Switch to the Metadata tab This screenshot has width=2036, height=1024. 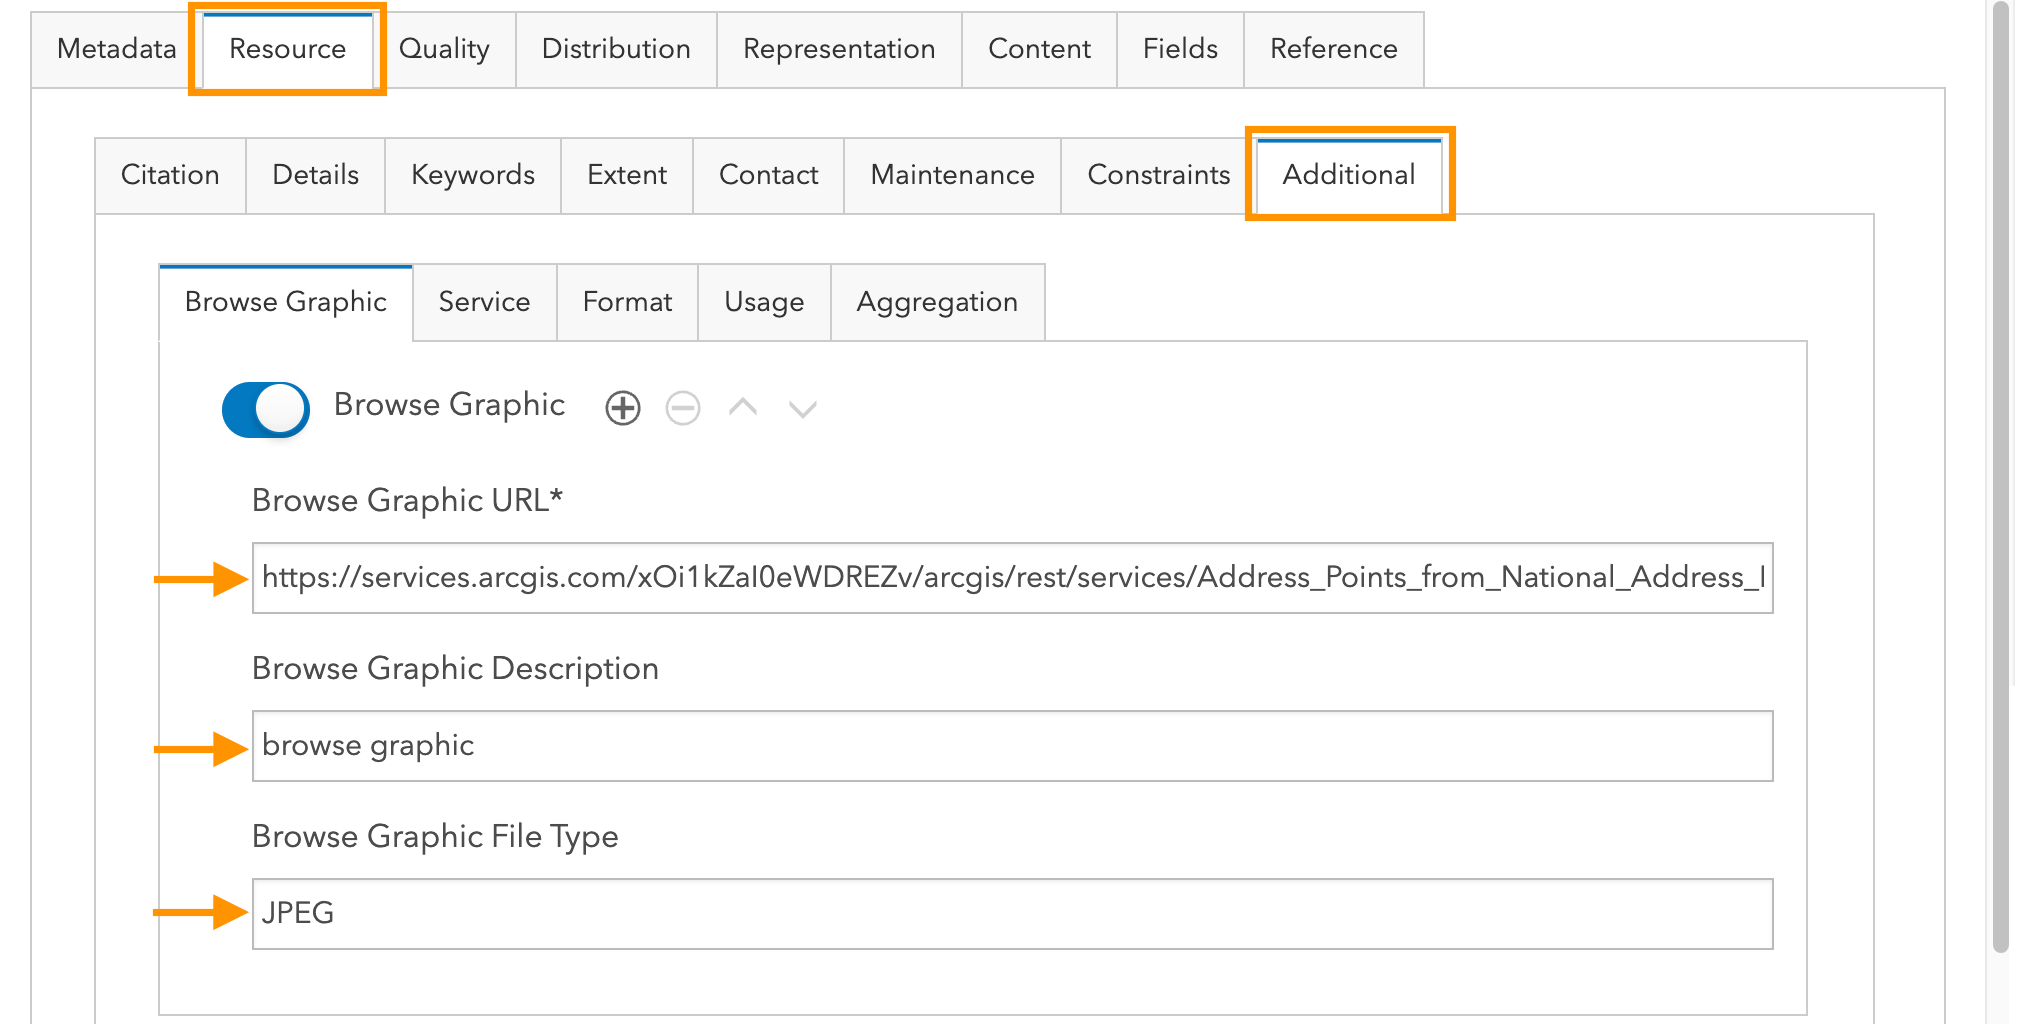tap(115, 49)
